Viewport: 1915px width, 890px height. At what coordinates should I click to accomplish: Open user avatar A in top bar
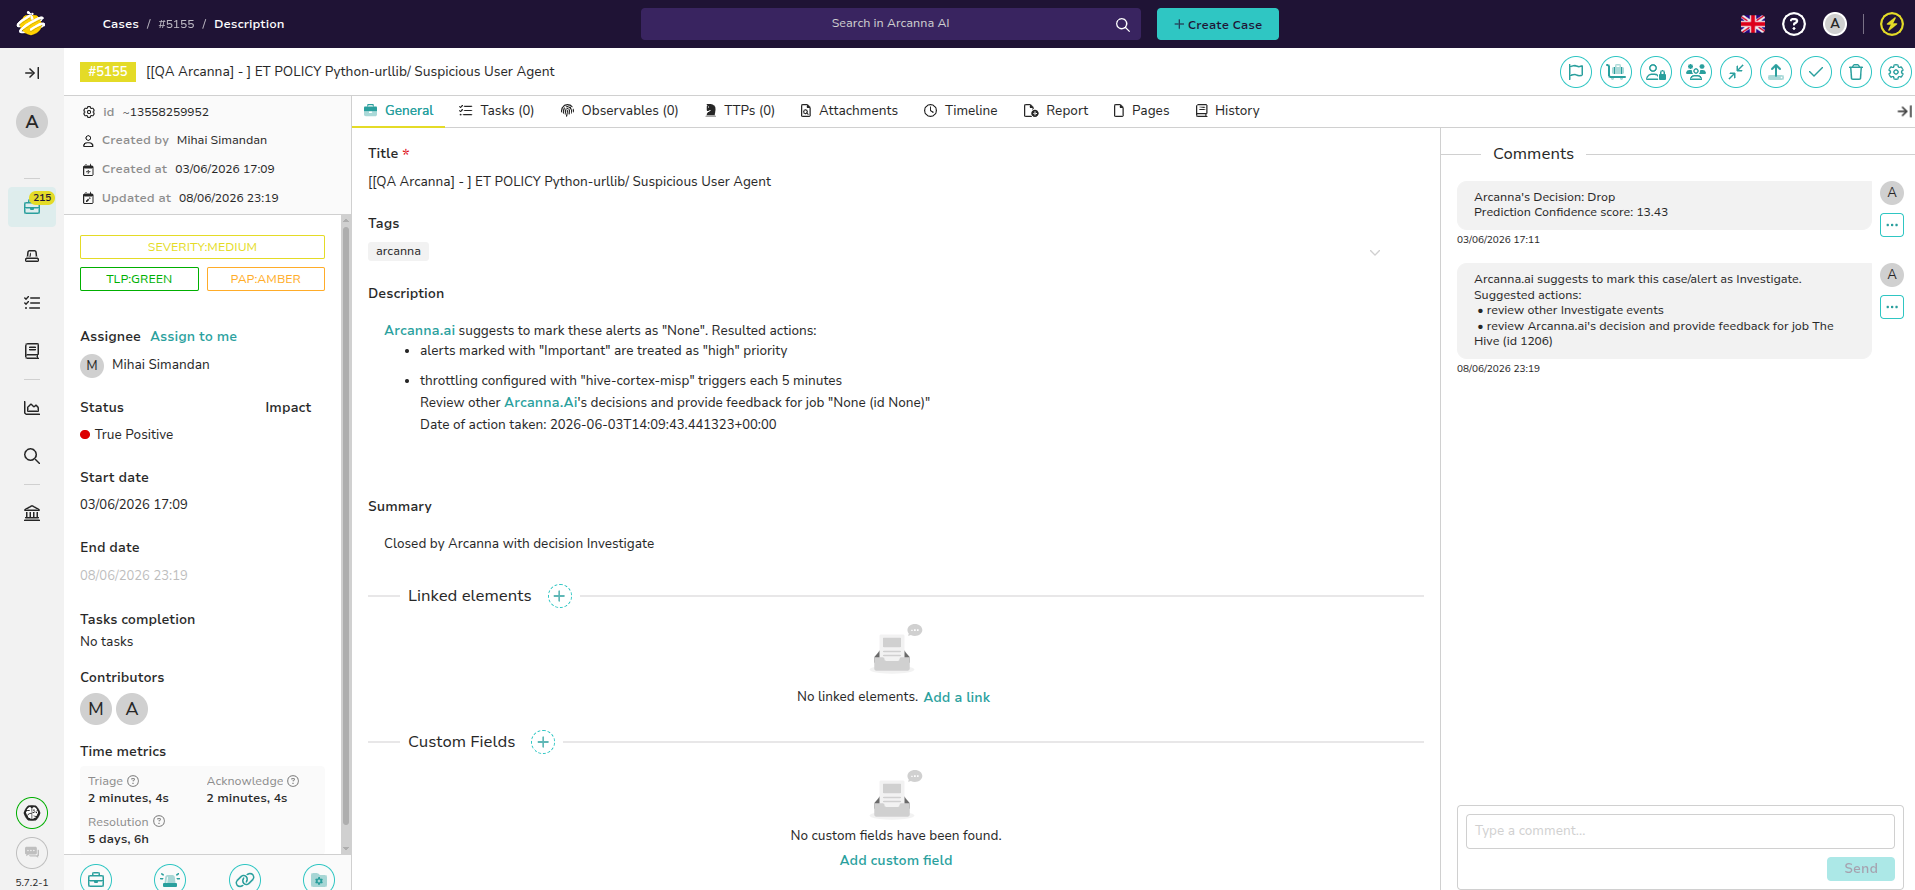pyautogui.click(x=1835, y=24)
